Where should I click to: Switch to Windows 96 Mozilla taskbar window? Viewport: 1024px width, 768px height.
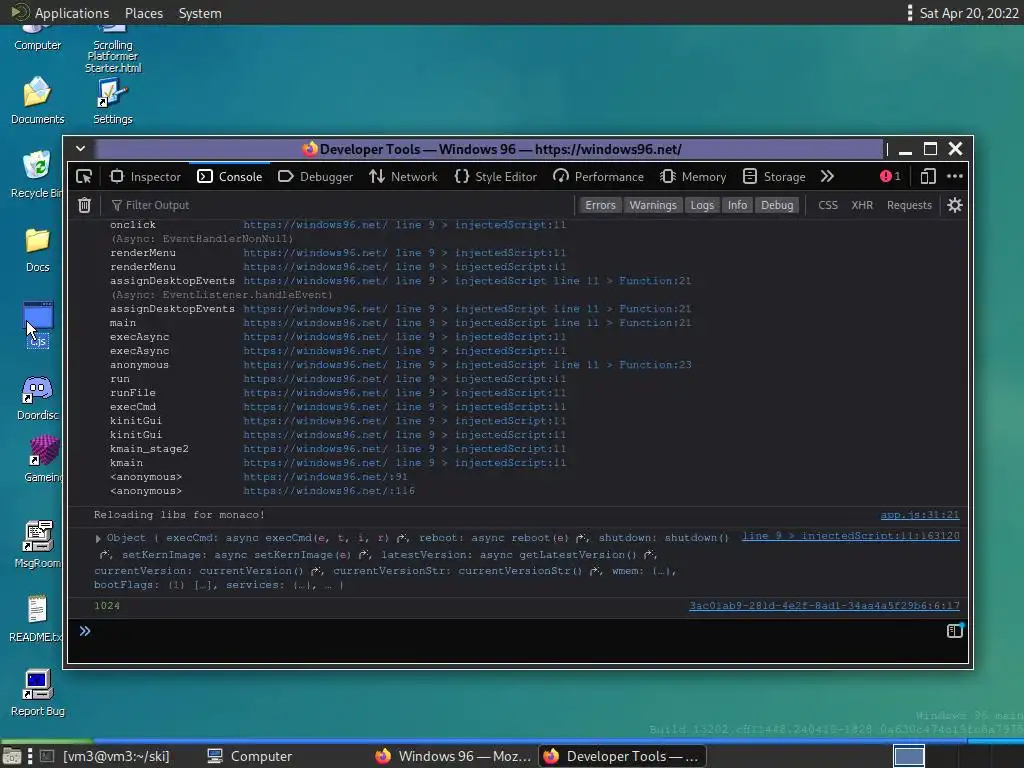coord(453,756)
